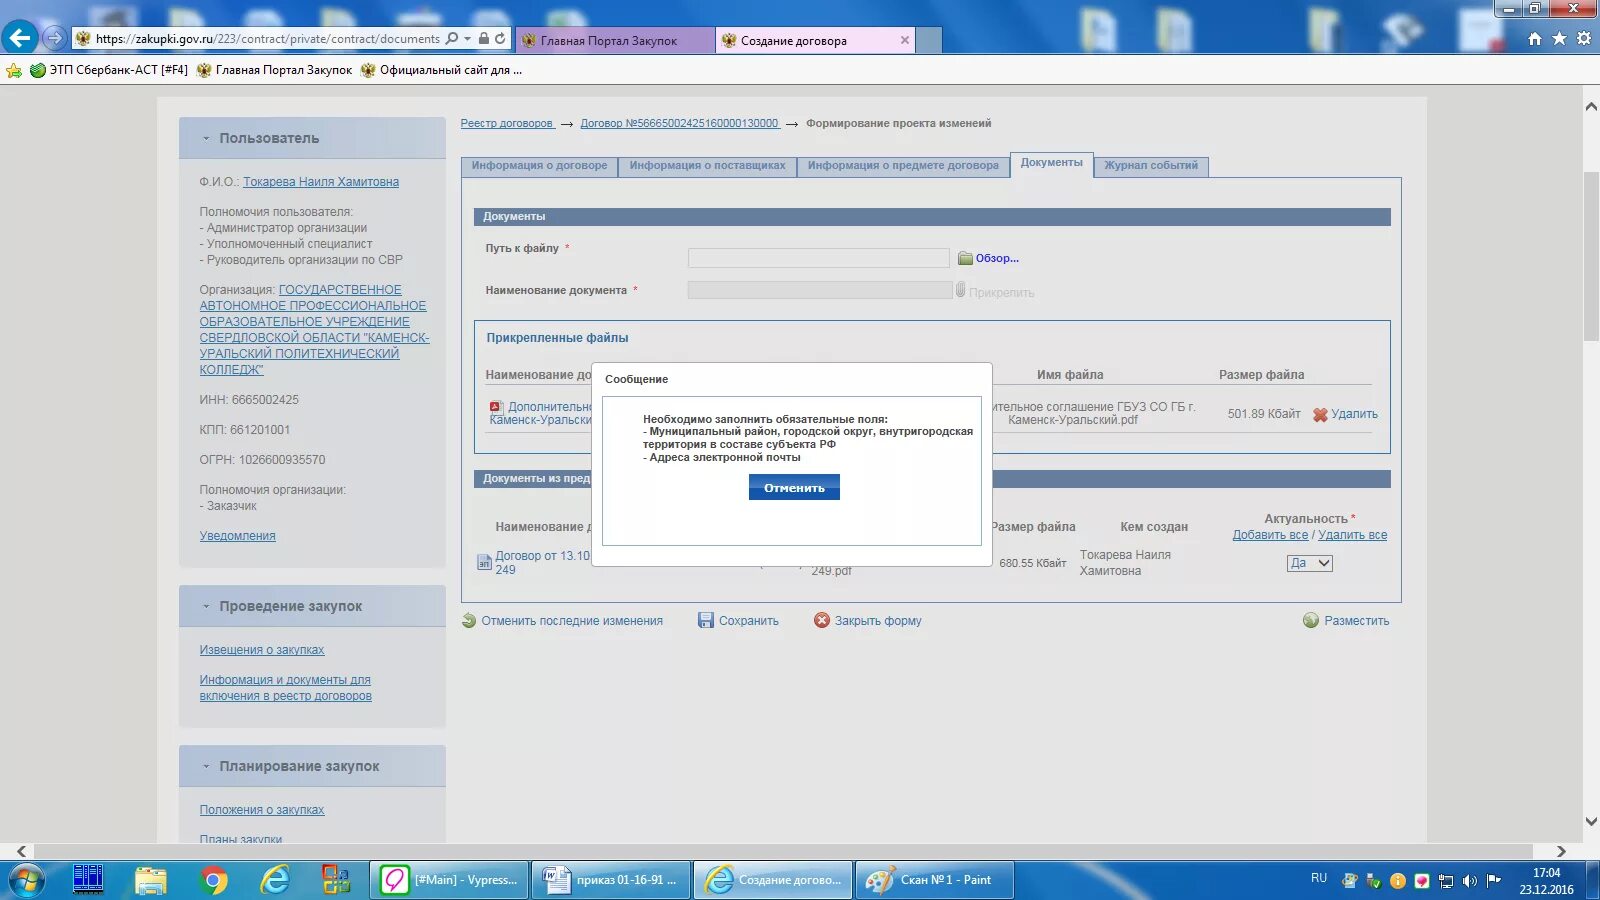Open the Актуальность Да dropdown
The width and height of the screenshot is (1600, 900).
1309,563
